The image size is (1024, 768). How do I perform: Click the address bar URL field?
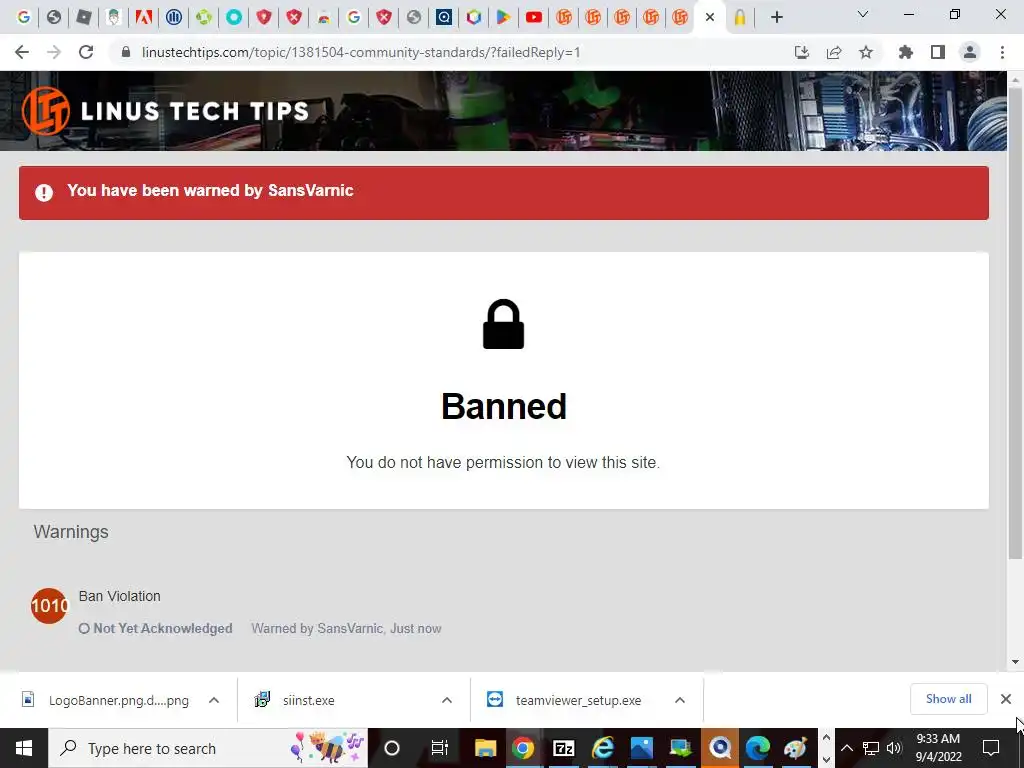click(x=361, y=52)
